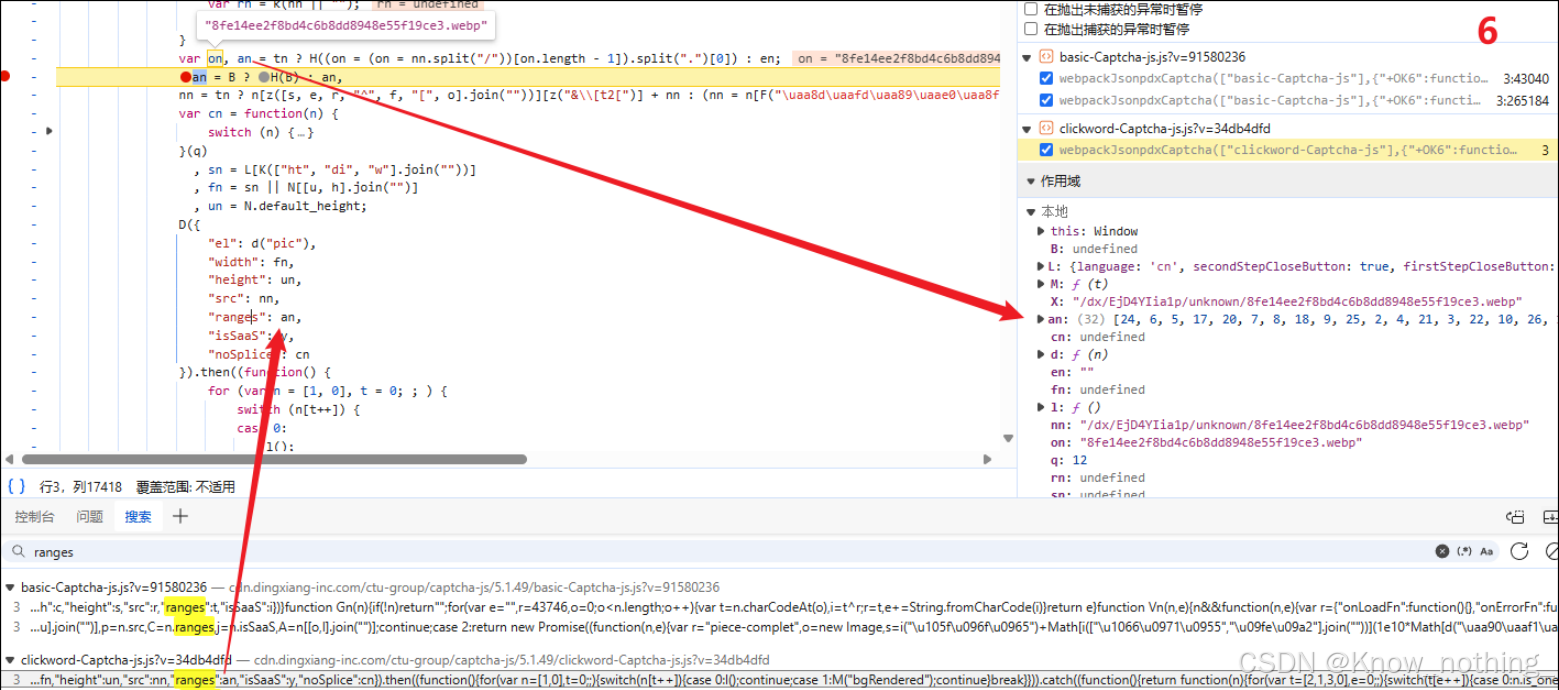Toggle match case Aa option
The image size is (1559, 690).
pyautogui.click(x=1487, y=551)
